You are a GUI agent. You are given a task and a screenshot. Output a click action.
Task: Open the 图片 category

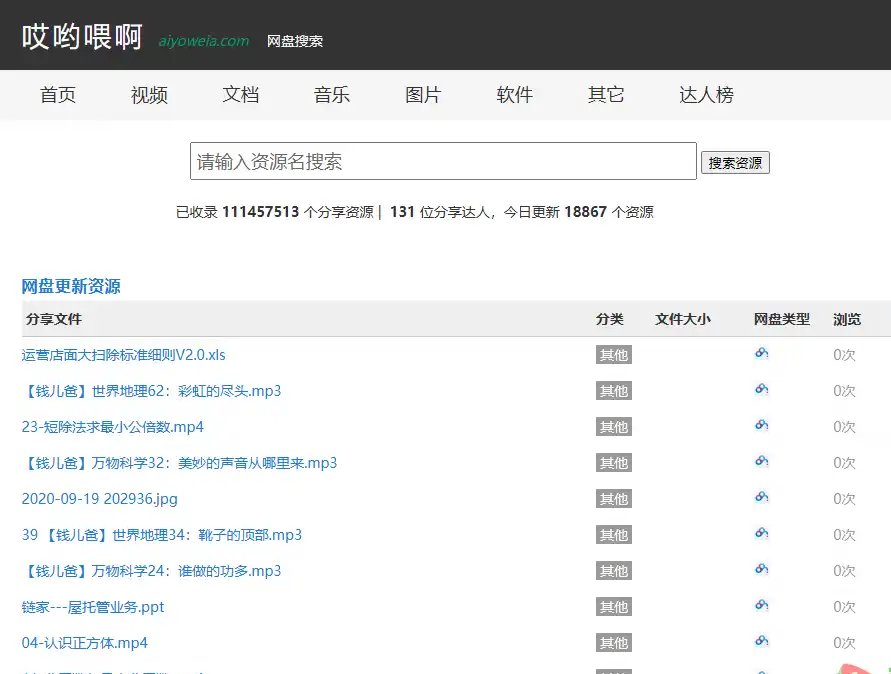click(x=423, y=94)
